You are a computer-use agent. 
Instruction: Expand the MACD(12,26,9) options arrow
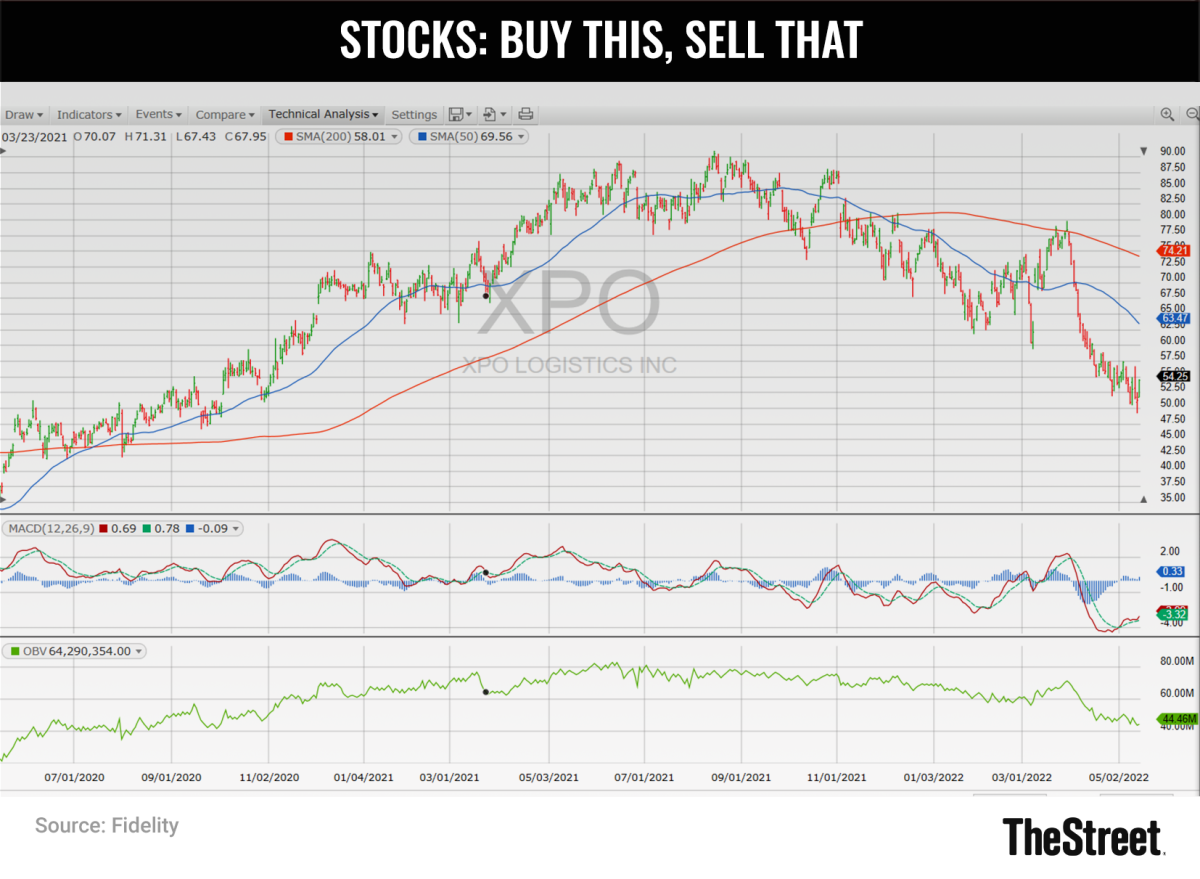point(235,528)
